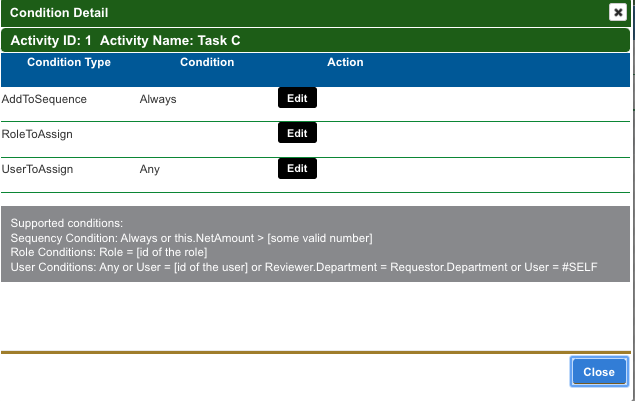Screen dimensions: 635x401
Task: Edit the UserToAssign condition
Action: click(x=297, y=168)
